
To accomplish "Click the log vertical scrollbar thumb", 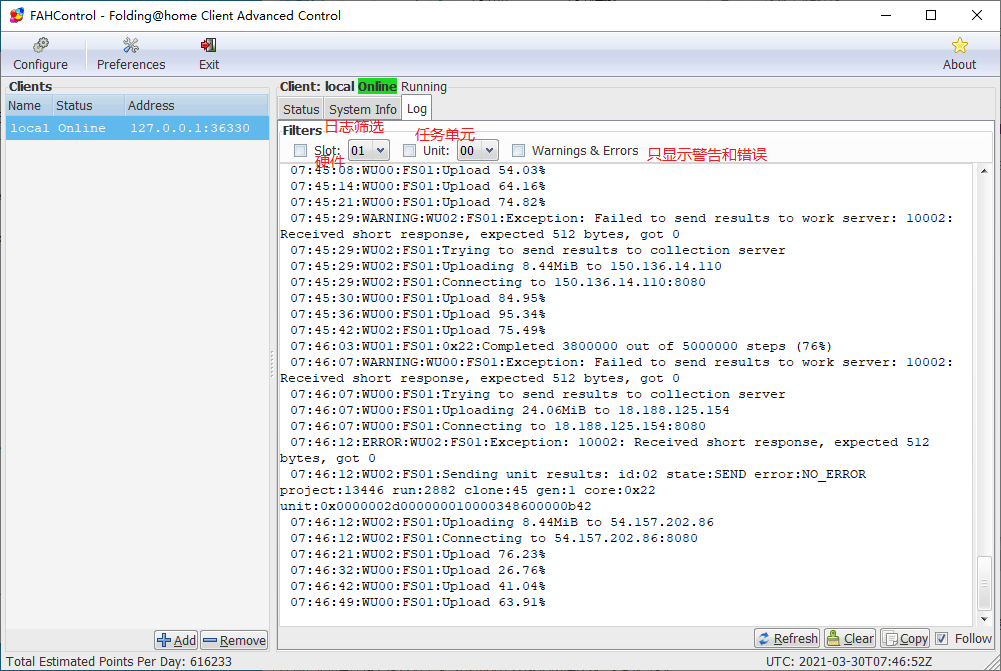I will click(x=984, y=584).
